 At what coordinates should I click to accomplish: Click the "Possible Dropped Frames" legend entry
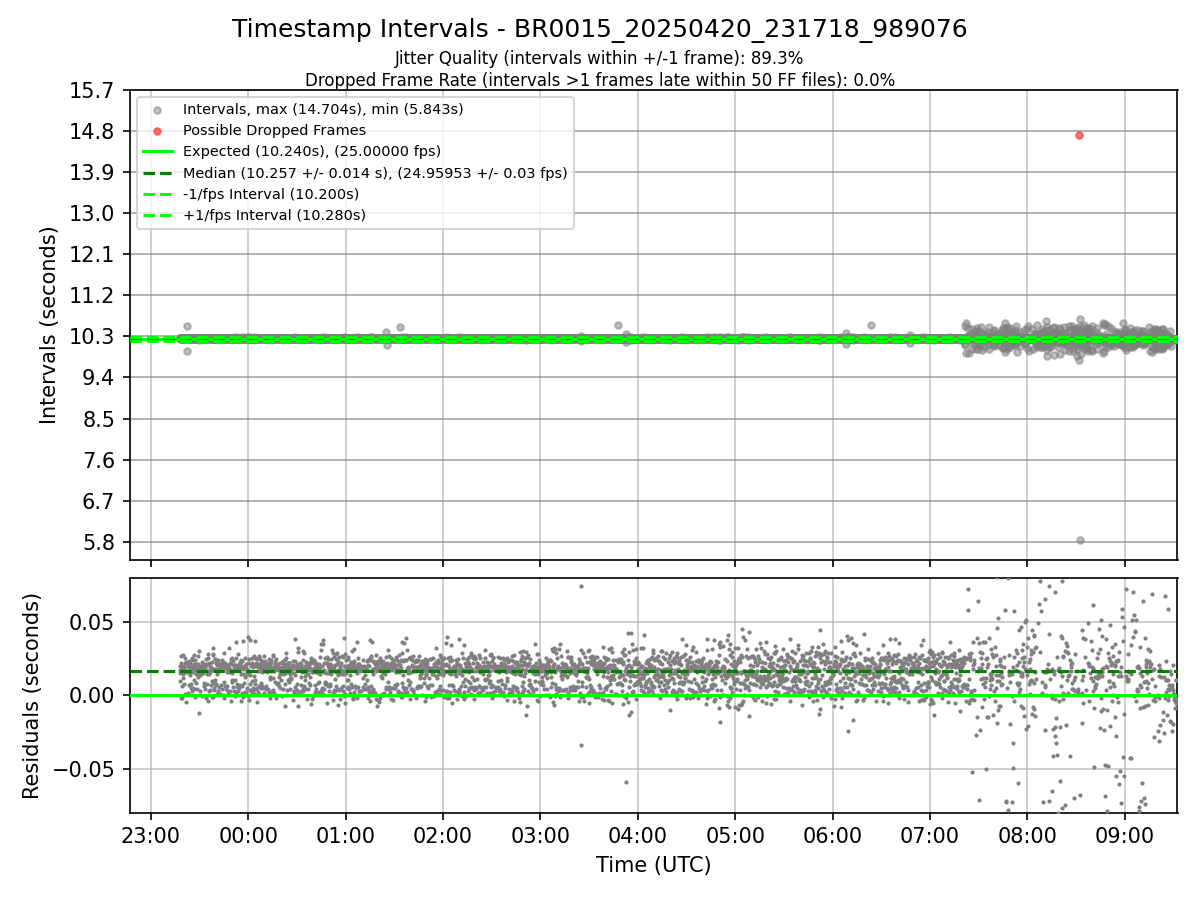[274, 130]
